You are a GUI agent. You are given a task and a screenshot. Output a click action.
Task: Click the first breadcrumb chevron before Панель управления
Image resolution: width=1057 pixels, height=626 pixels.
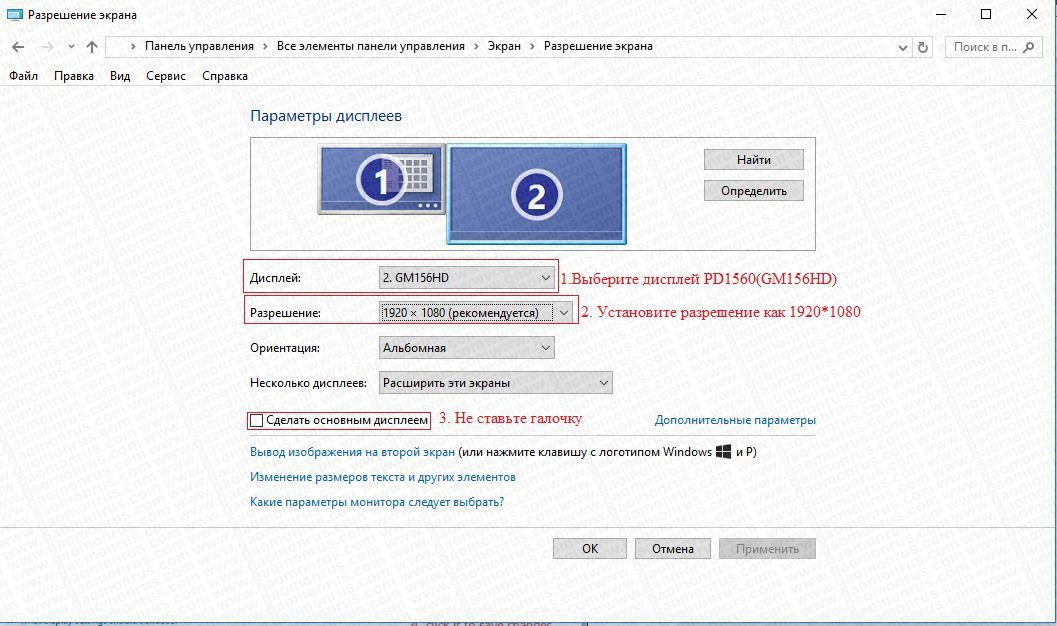tap(133, 46)
